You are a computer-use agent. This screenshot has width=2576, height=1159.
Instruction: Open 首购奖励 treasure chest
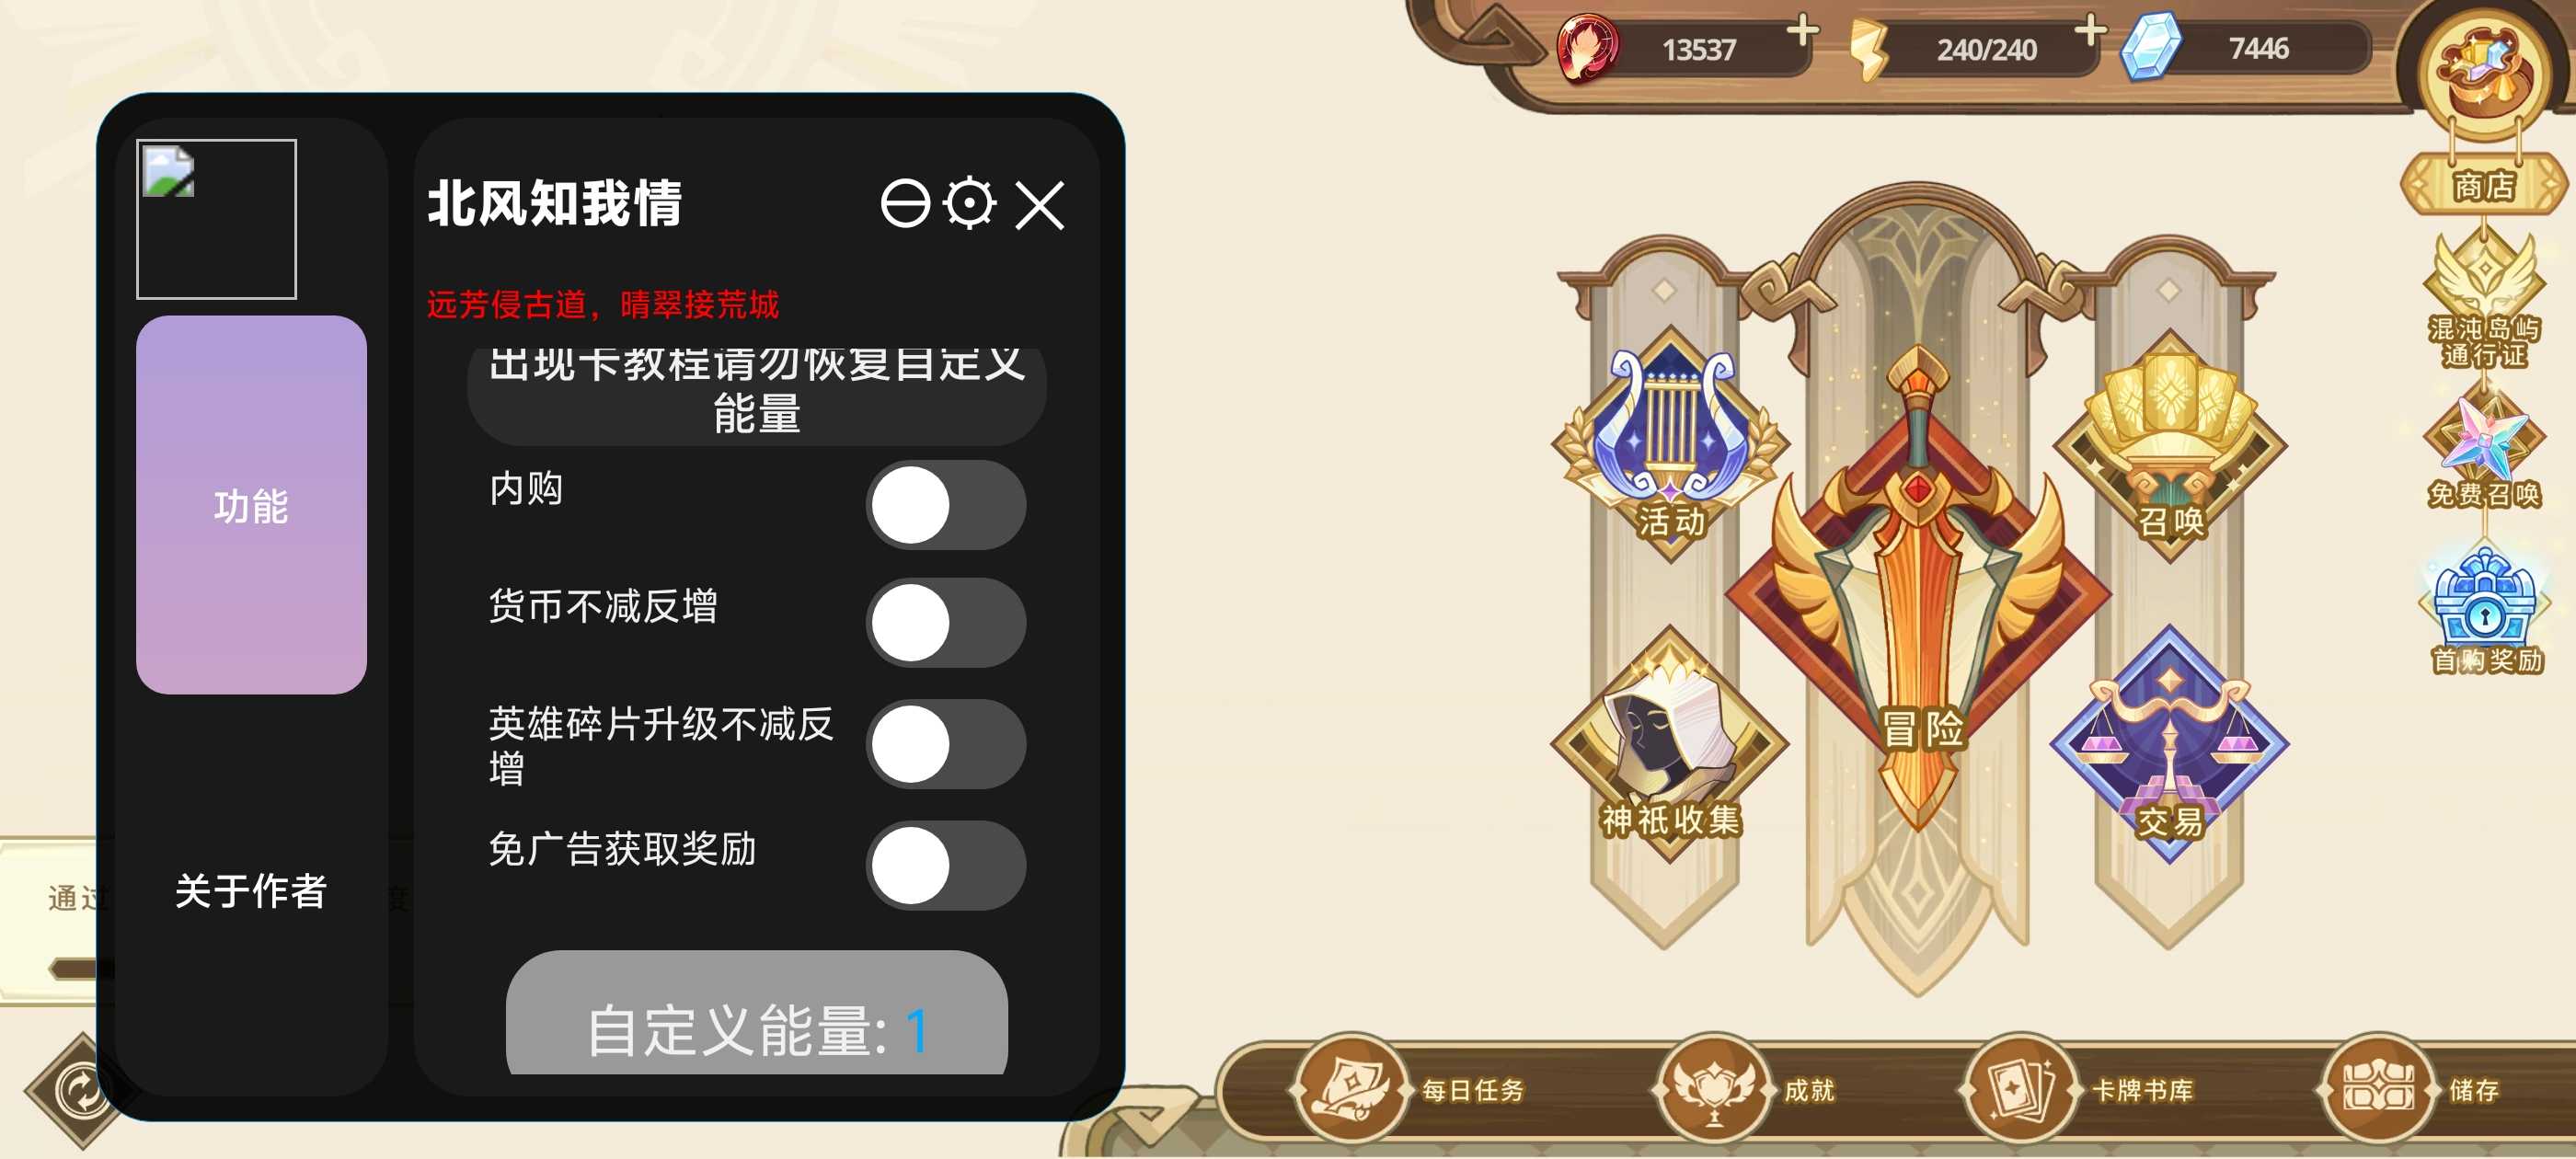pyautogui.click(x=2485, y=612)
